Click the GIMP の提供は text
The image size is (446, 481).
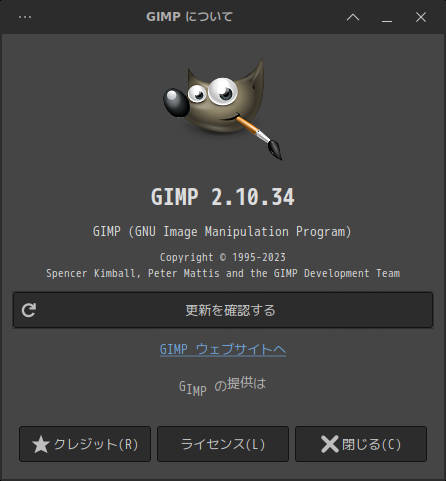pos(222,386)
